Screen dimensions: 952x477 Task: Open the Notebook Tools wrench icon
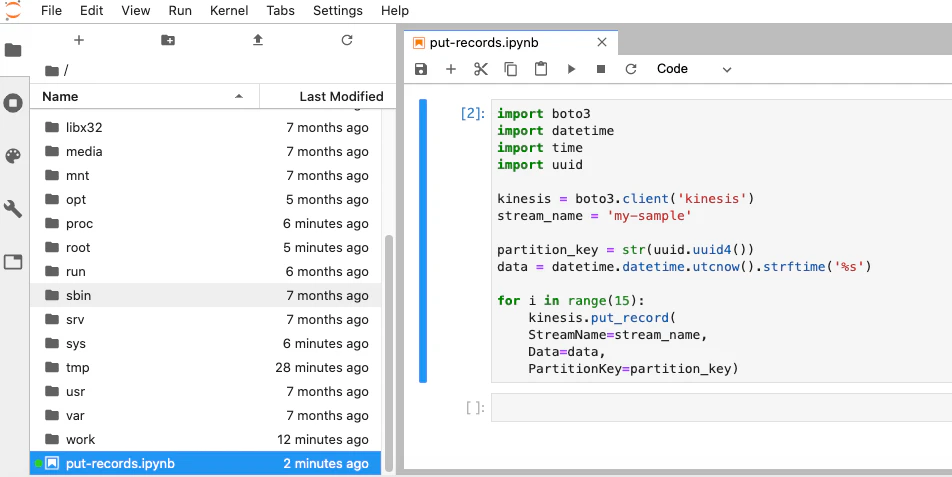[13, 209]
